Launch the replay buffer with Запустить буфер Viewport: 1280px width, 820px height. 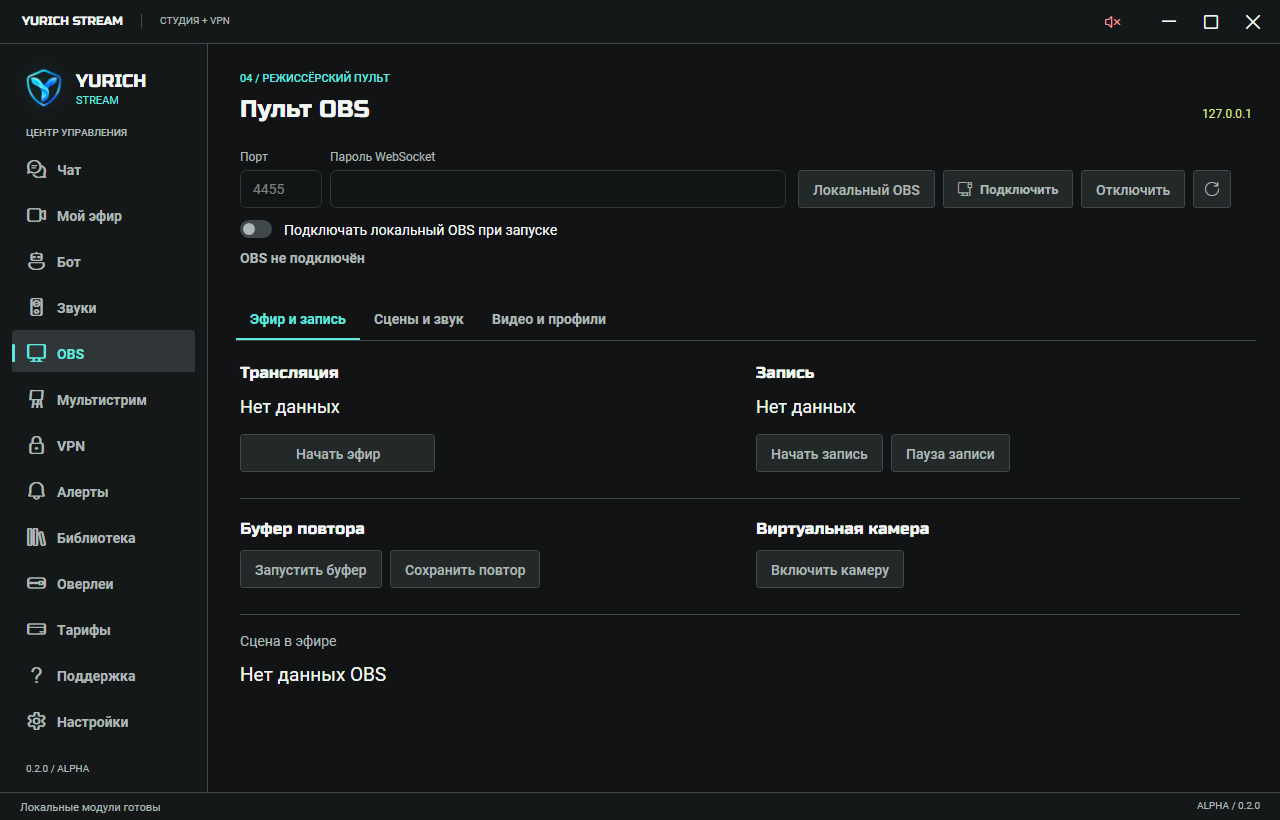point(311,569)
